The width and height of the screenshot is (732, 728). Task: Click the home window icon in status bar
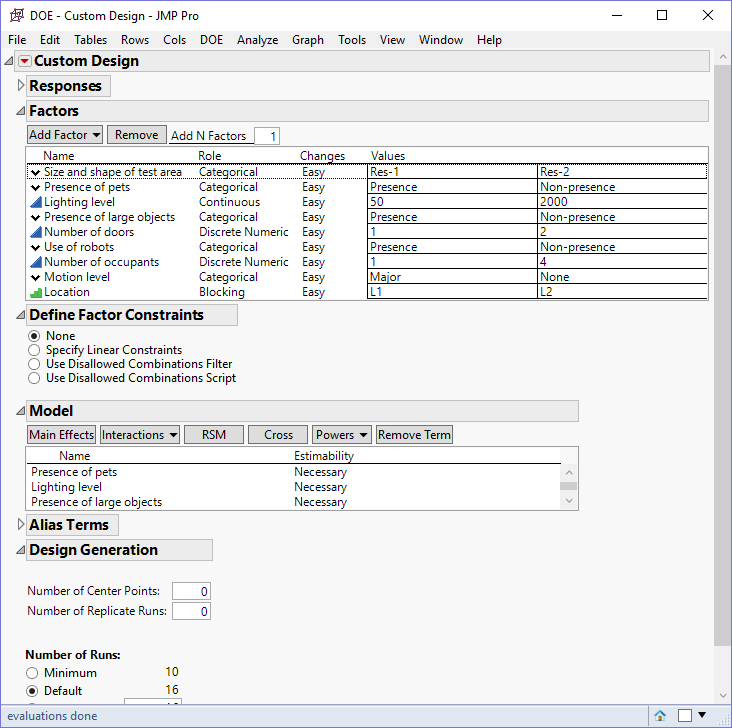pos(660,715)
